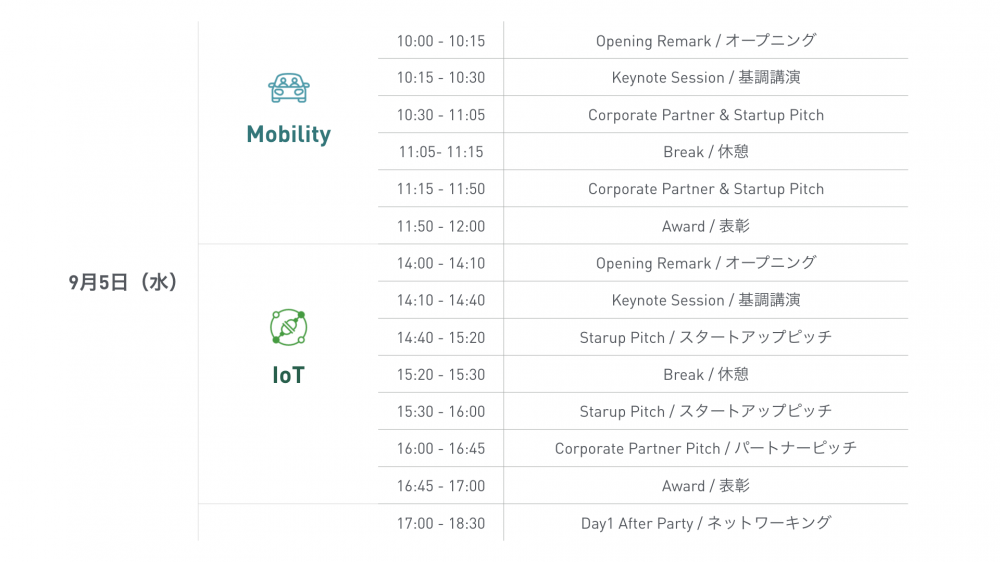The width and height of the screenshot is (1000, 562).
Task: Click the 14:10 - 14:40 Keynote Session entry
Action: coord(643,300)
